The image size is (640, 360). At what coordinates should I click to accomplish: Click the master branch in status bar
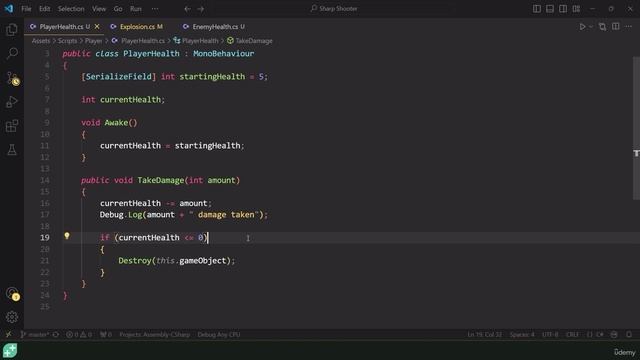[34, 334]
